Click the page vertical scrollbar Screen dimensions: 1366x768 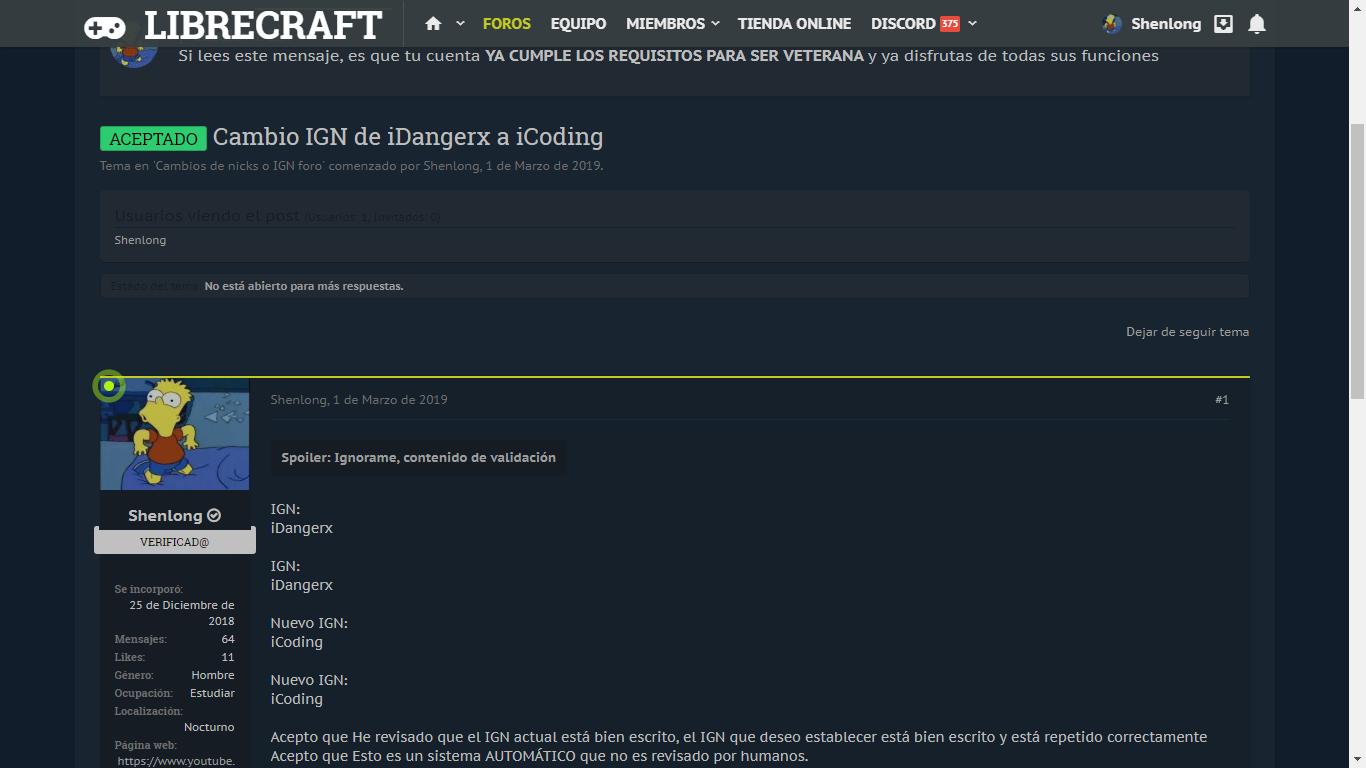(x=1357, y=260)
